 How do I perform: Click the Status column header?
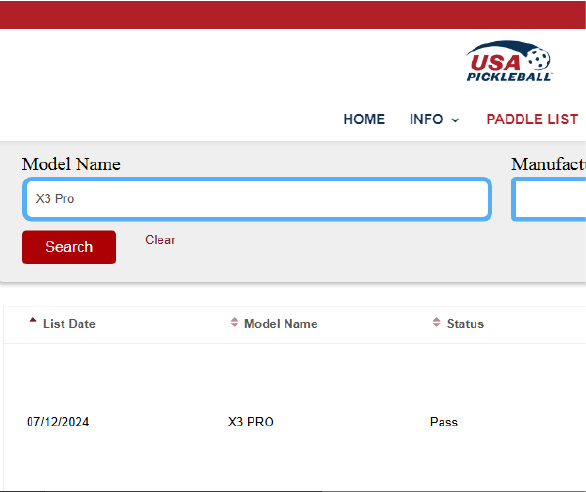465,324
